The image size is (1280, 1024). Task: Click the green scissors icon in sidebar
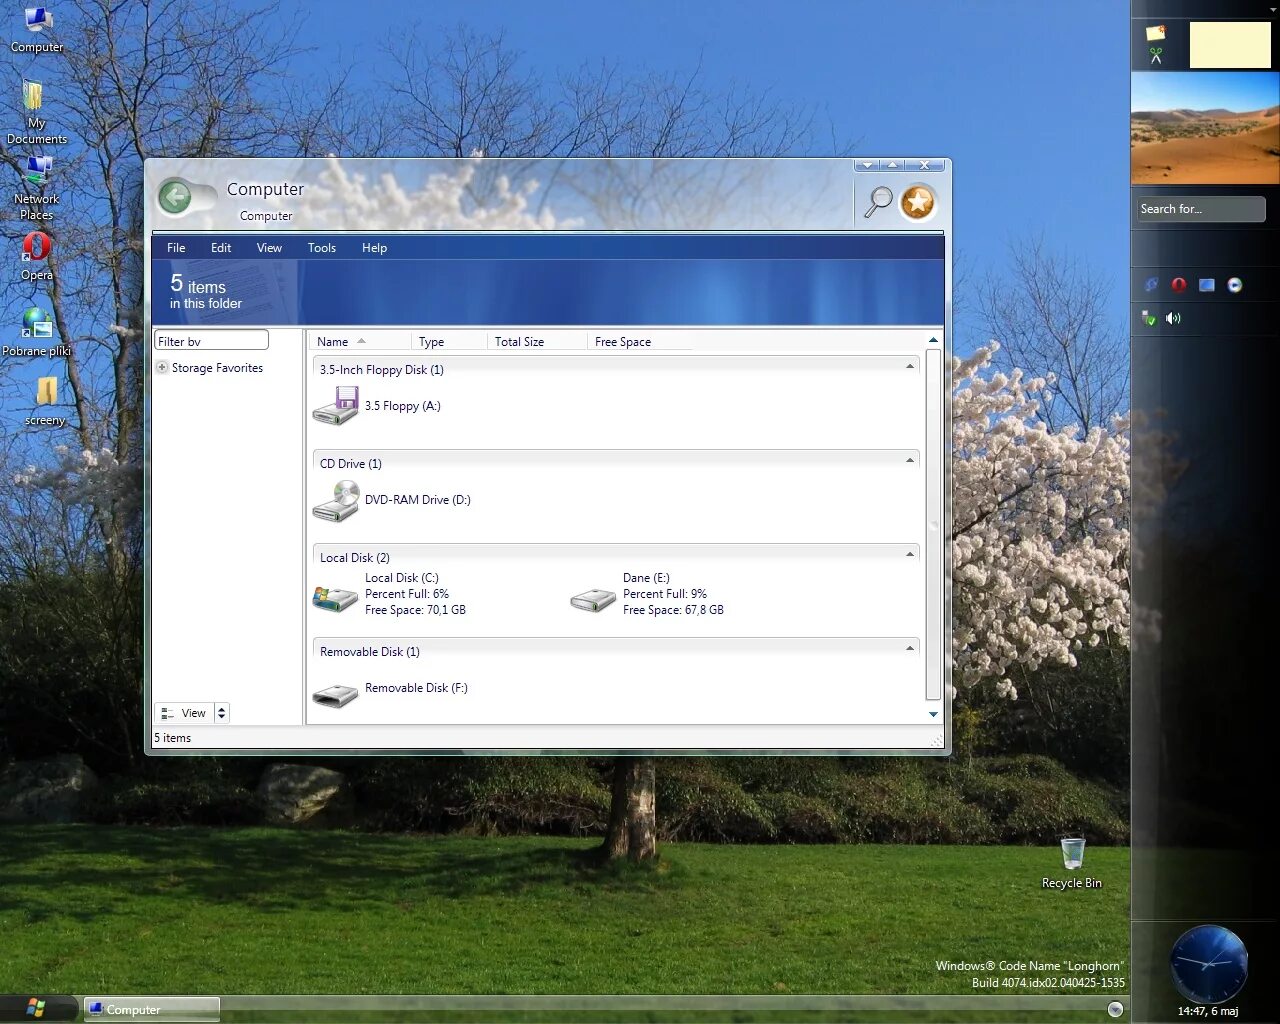[1156, 56]
